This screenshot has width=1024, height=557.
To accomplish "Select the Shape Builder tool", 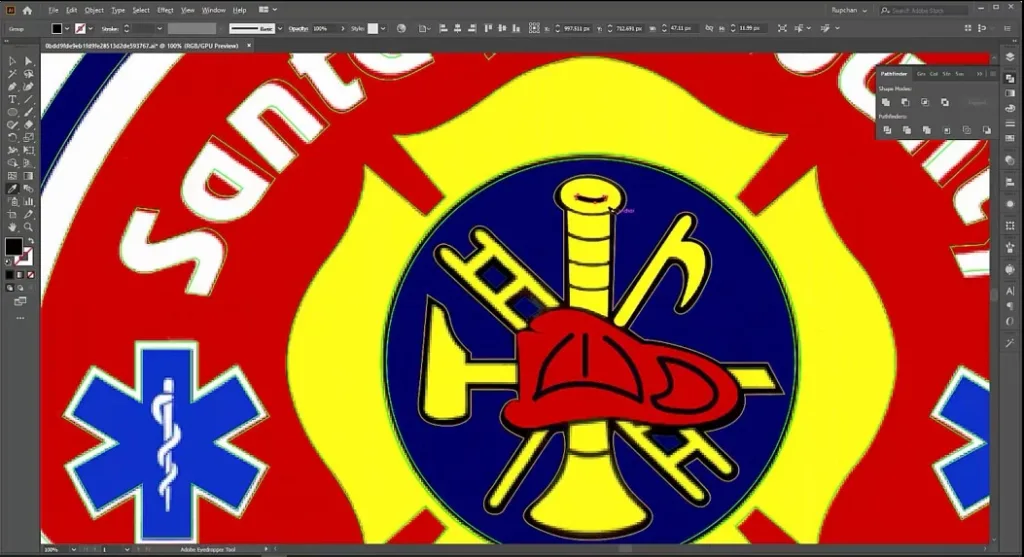I will (12, 163).
